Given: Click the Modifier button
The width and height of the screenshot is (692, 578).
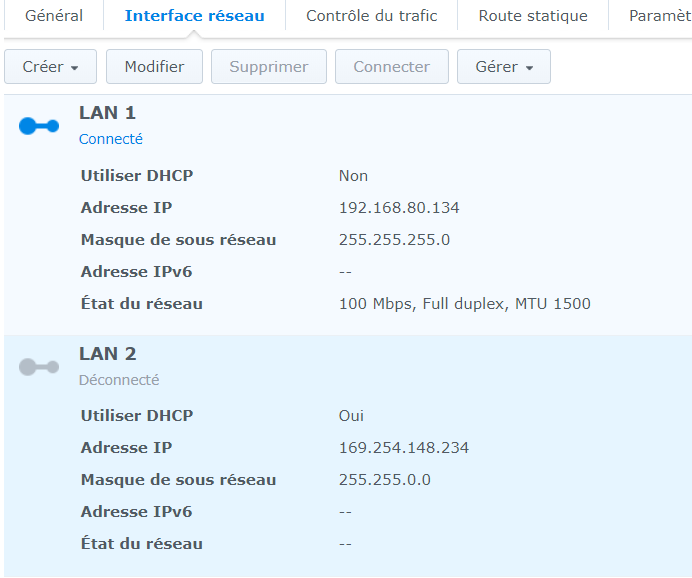Looking at the screenshot, I should click(x=154, y=67).
